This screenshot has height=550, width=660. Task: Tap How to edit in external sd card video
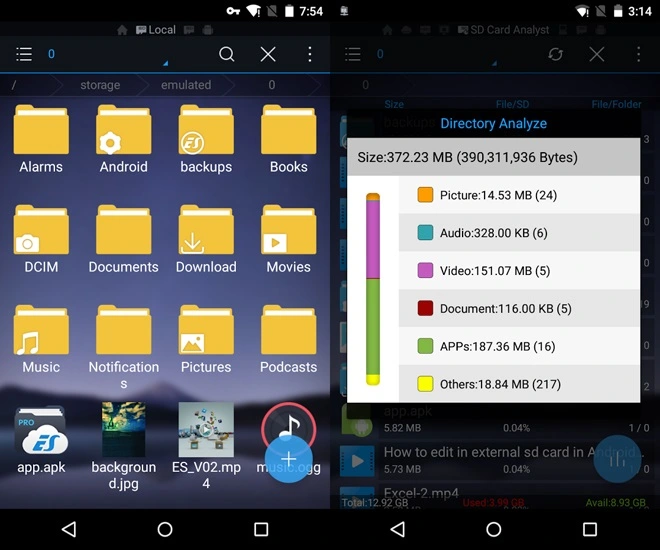pyautogui.click(x=495, y=460)
